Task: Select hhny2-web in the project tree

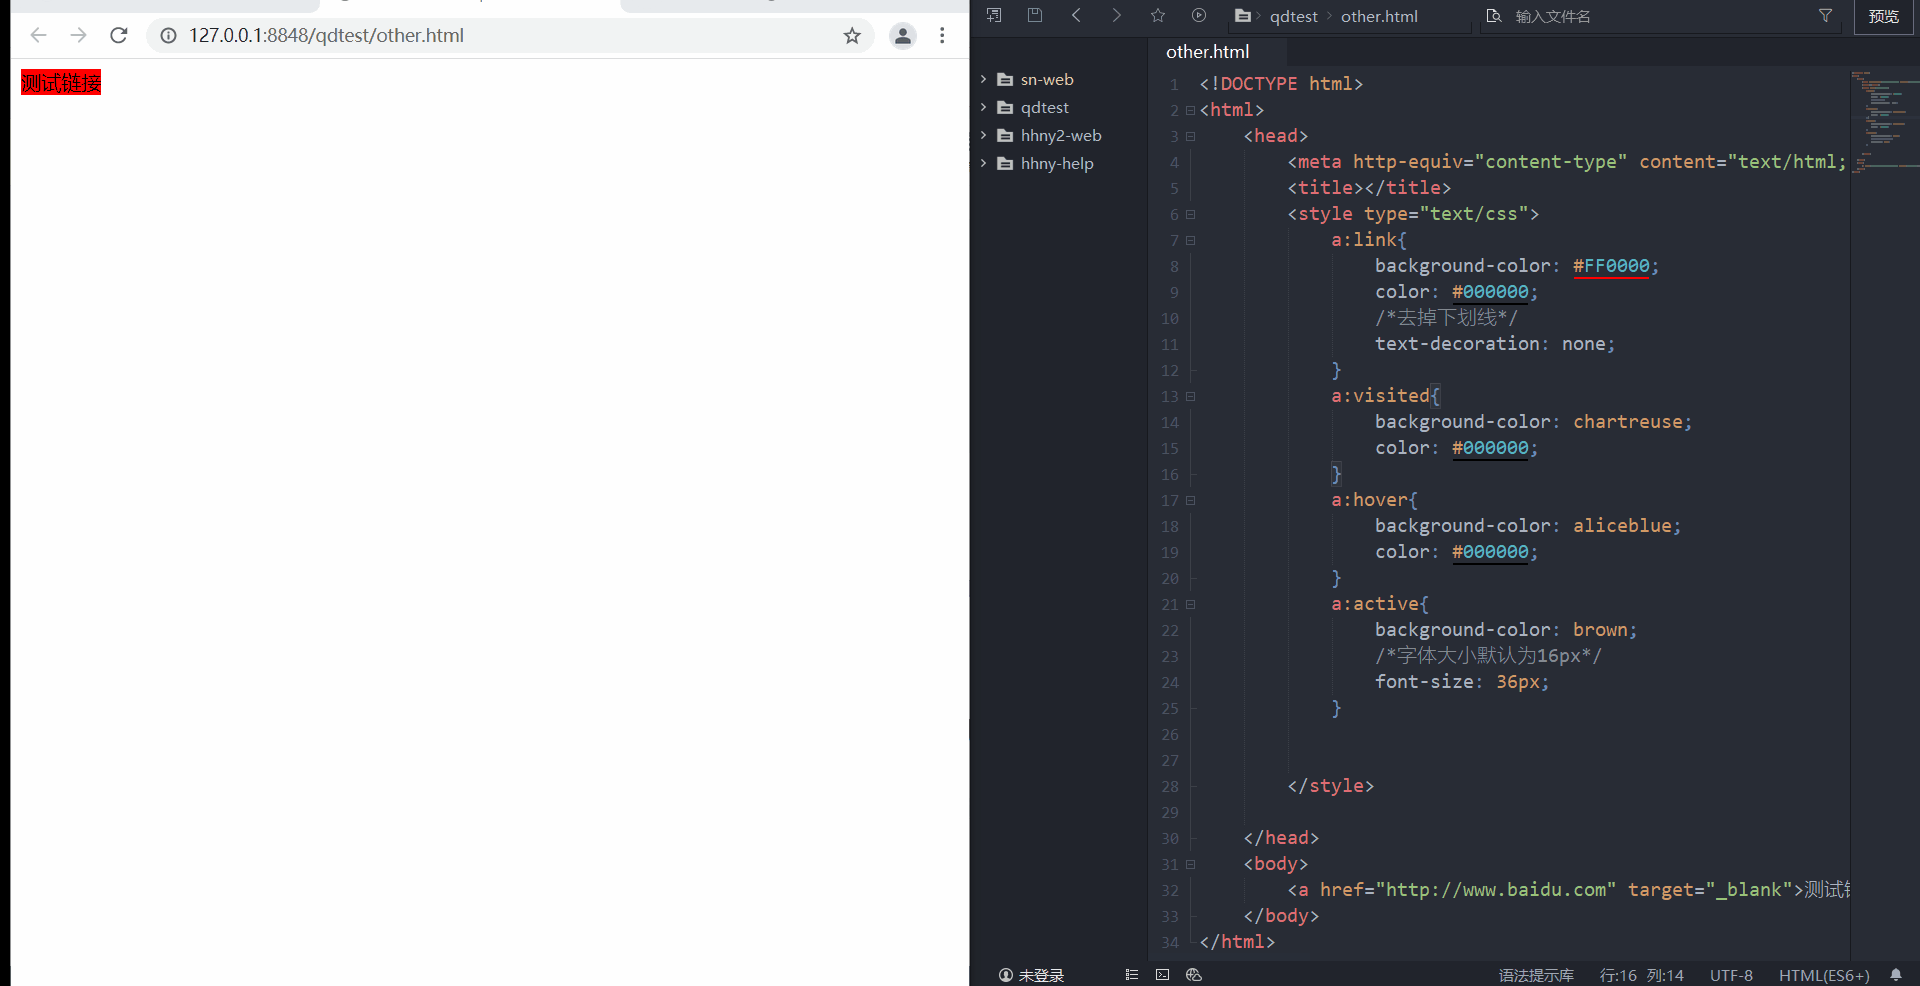Action: coord(1061,136)
